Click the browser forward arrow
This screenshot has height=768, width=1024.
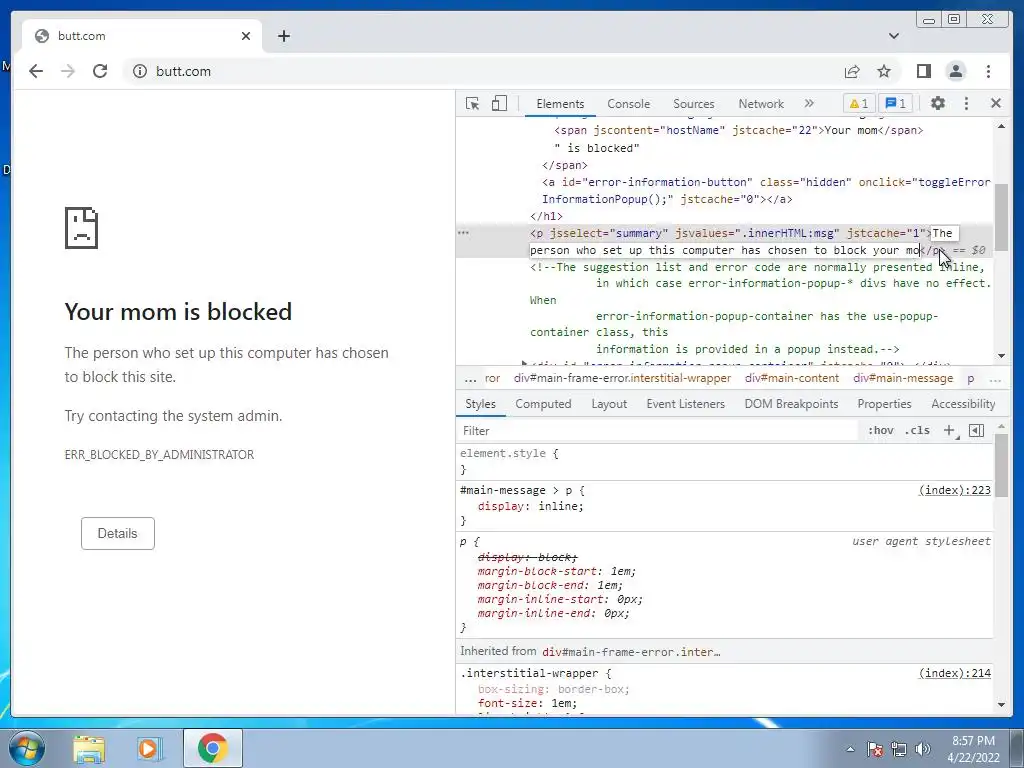[68, 71]
